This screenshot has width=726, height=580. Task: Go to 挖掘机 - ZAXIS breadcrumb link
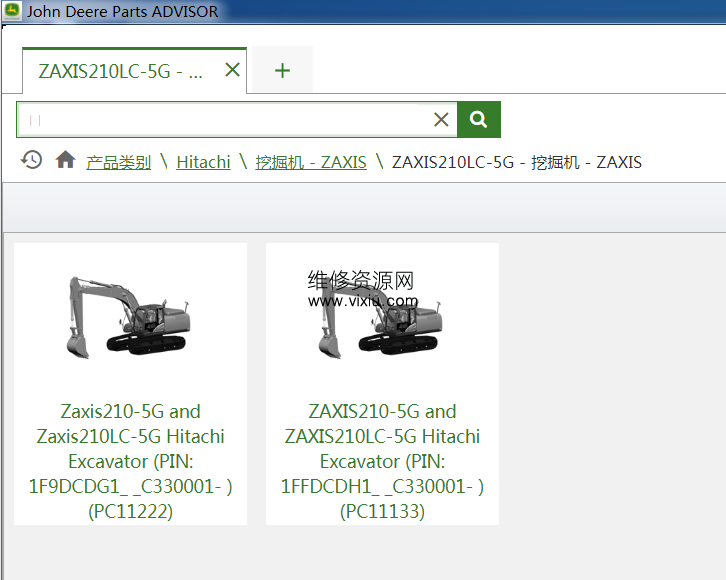[311, 162]
